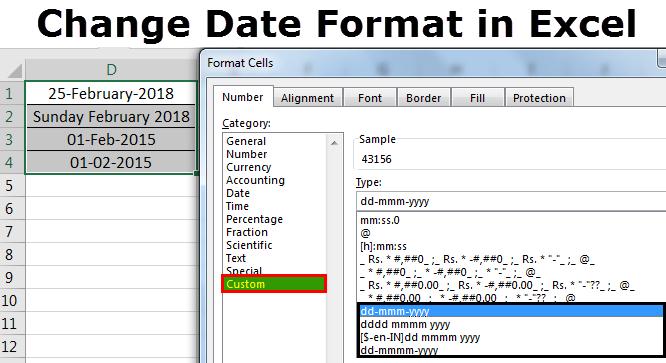Choose the Currency category
The image size is (666, 363).
click(x=248, y=167)
